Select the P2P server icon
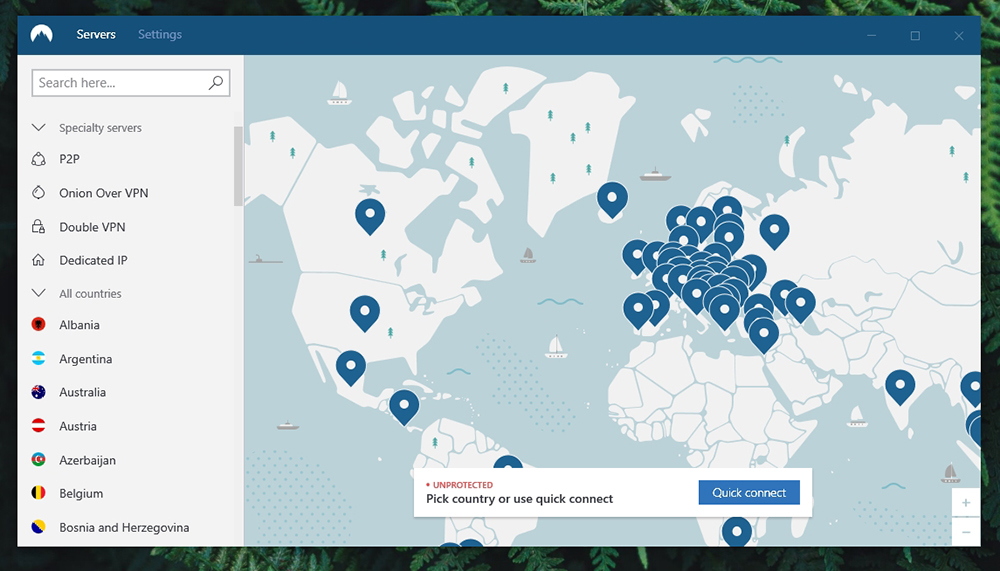 coord(38,159)
